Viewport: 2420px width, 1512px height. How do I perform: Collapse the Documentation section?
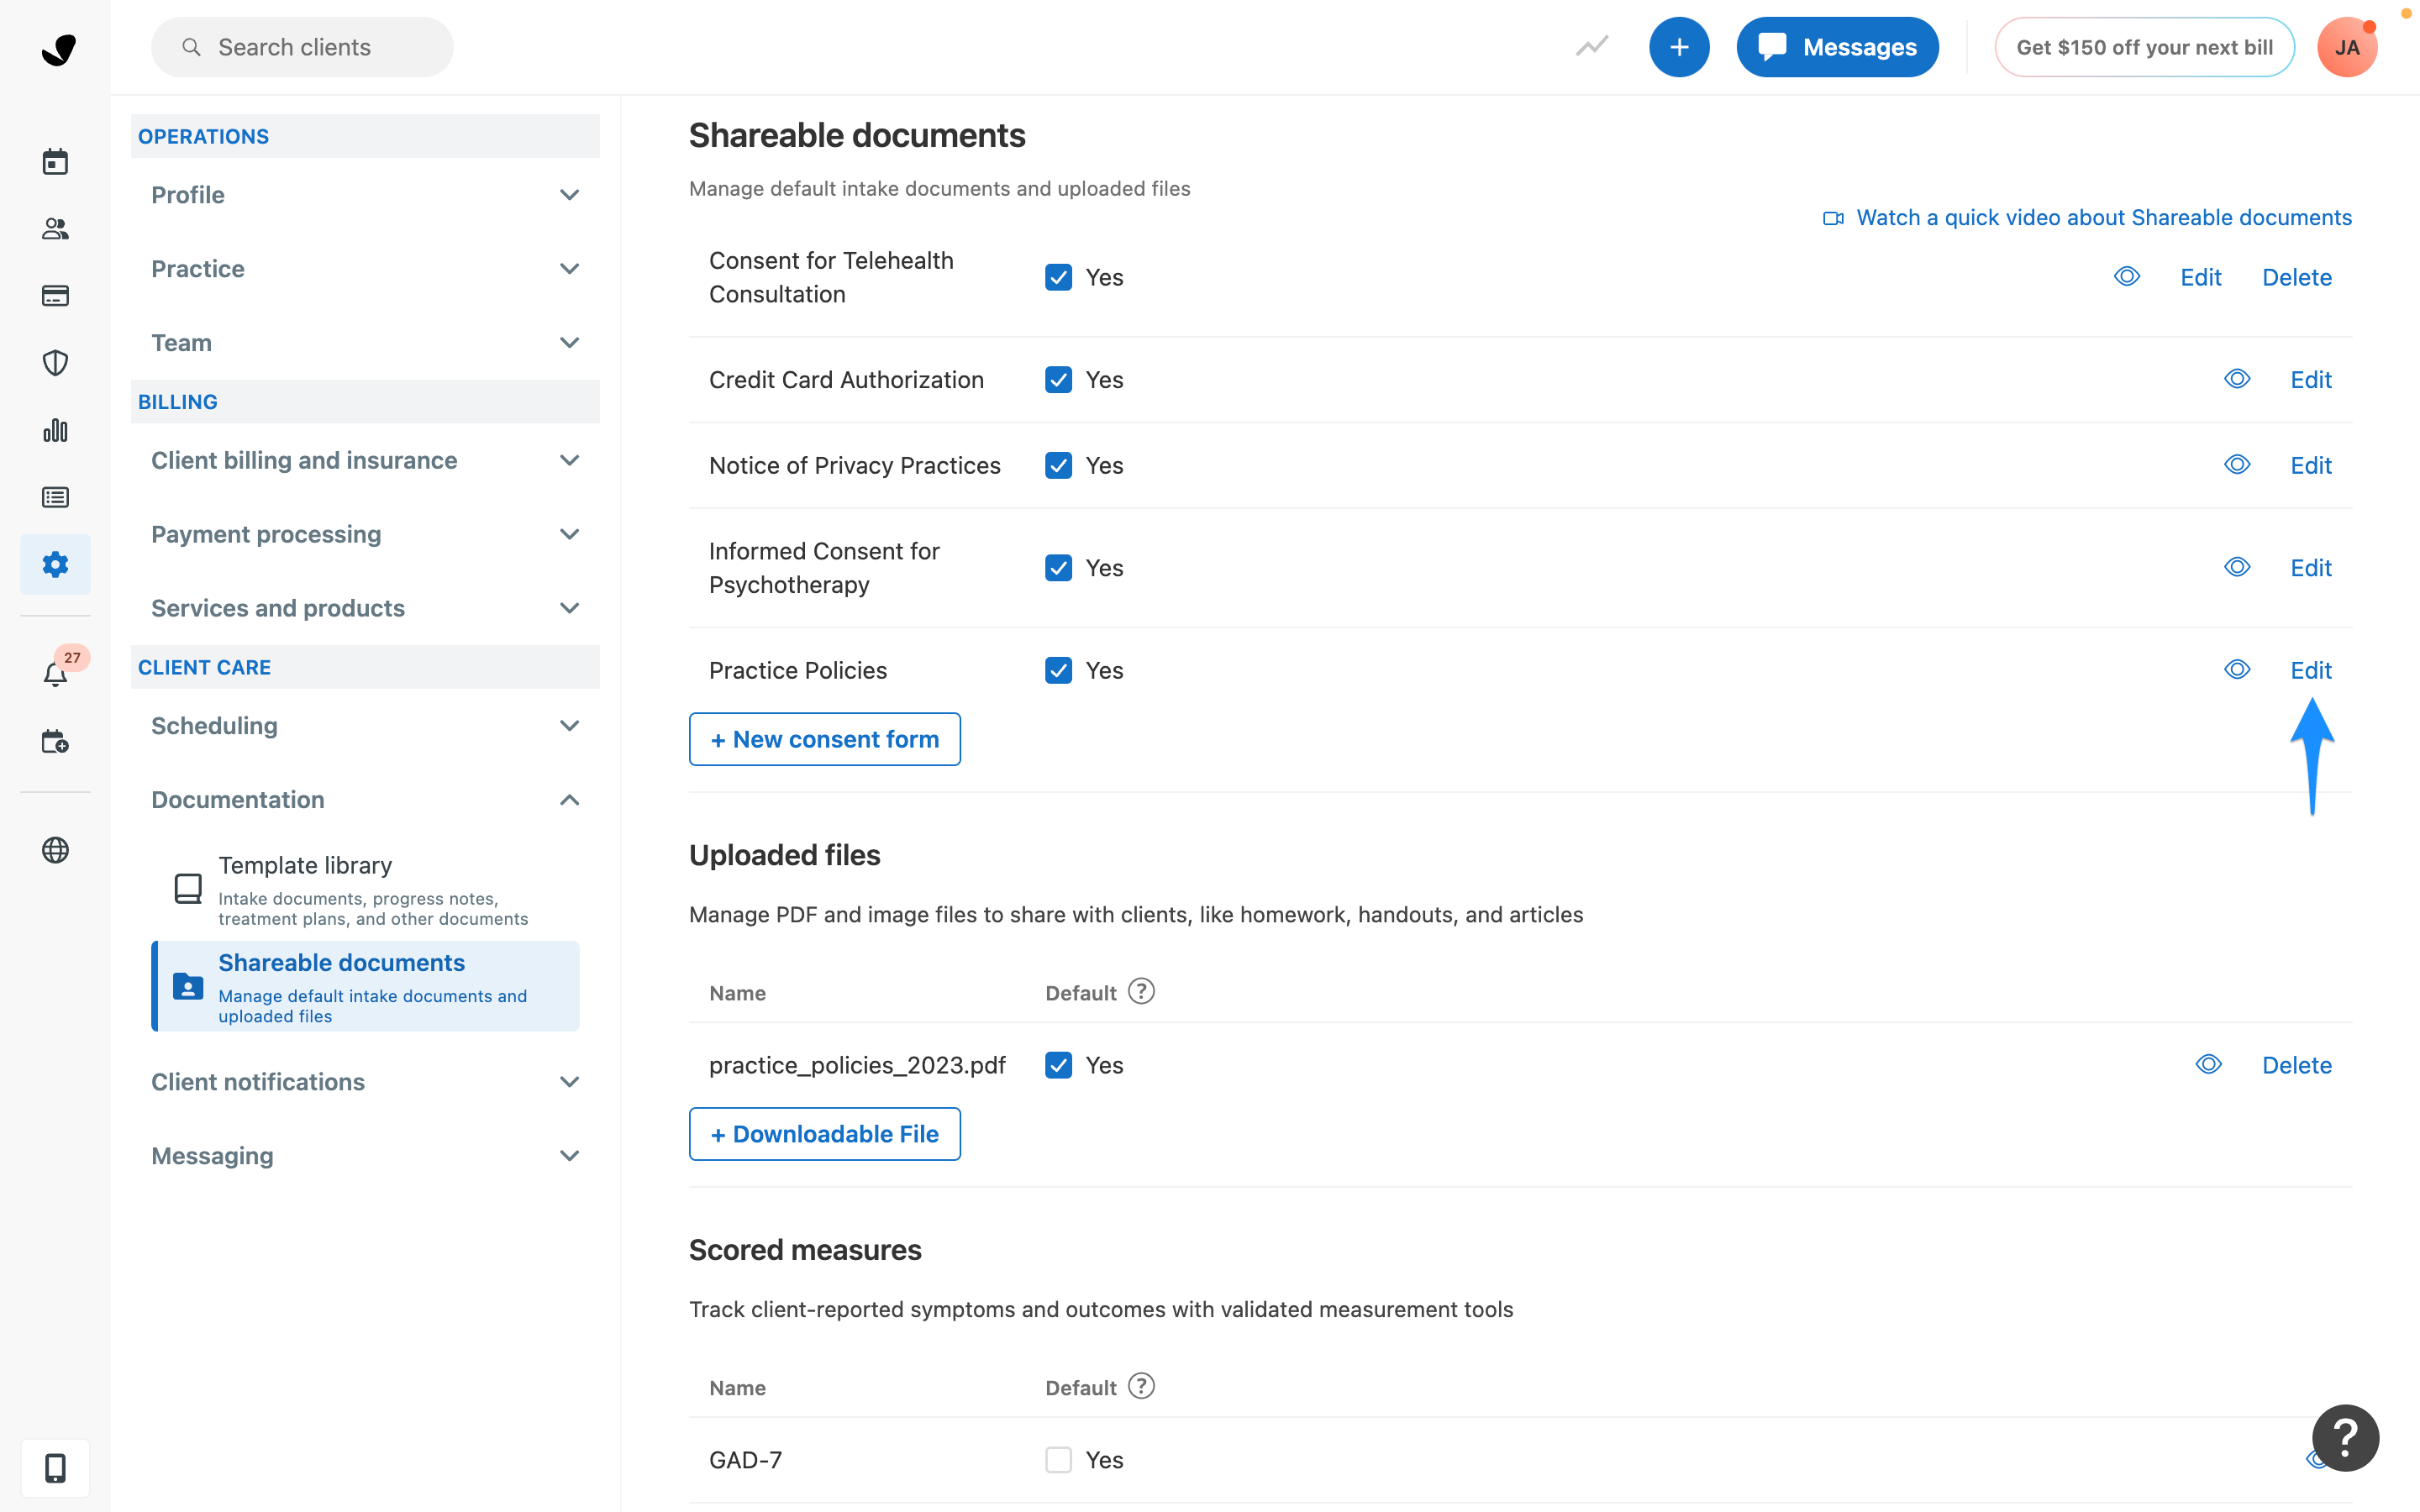click(365, 800)
